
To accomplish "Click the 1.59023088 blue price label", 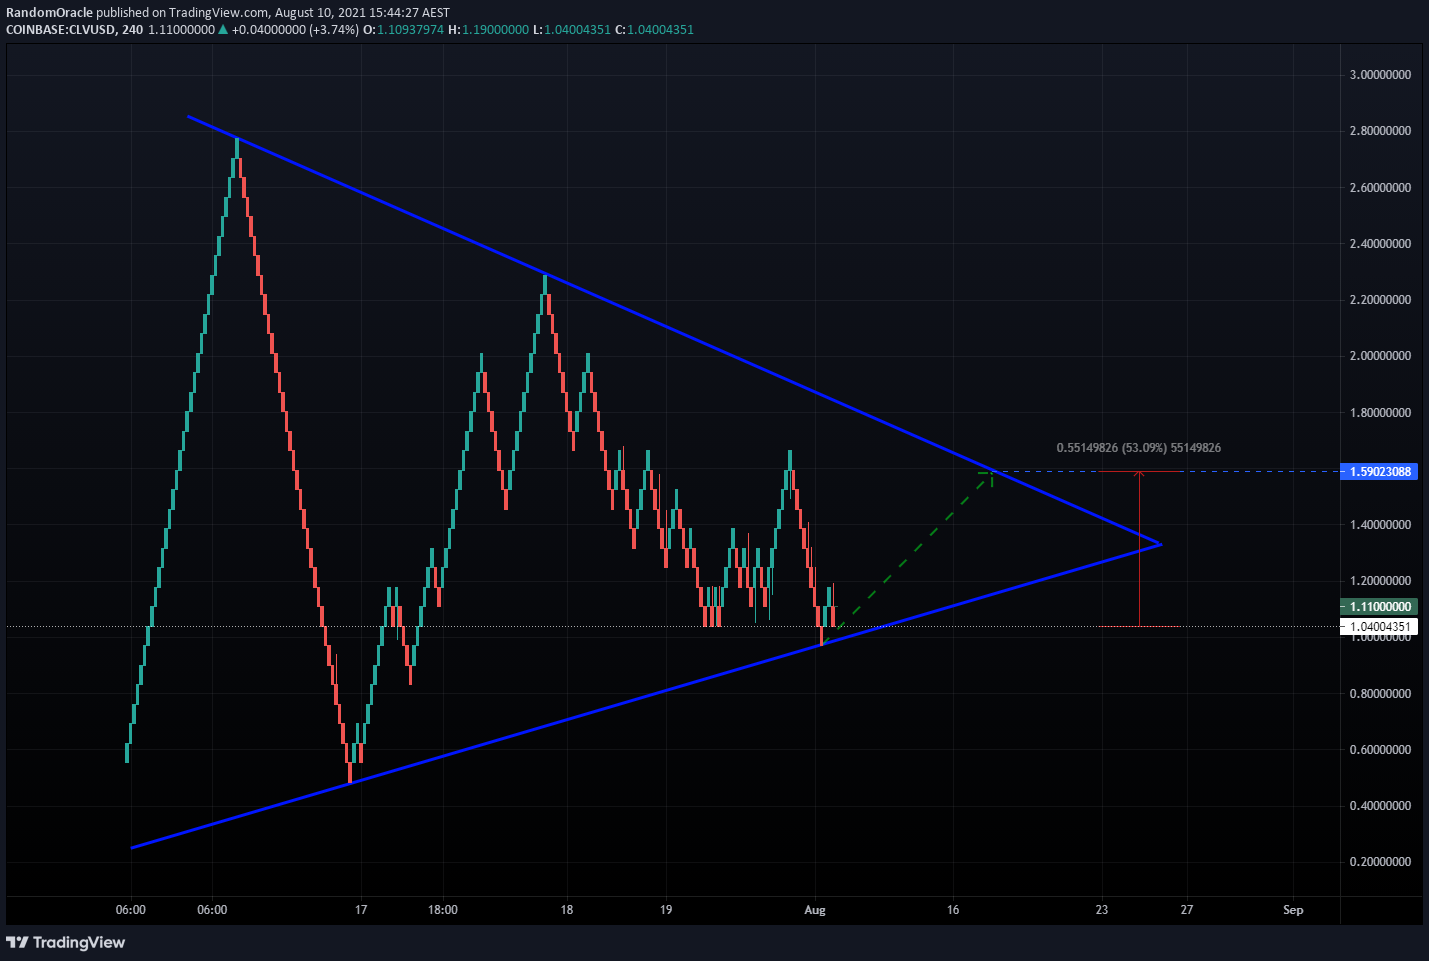I will pyautogui.click(x=1378, y=471).
